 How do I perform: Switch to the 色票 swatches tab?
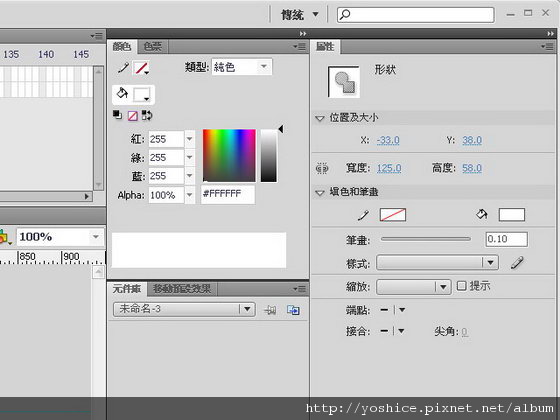click(x=152, y=46)
